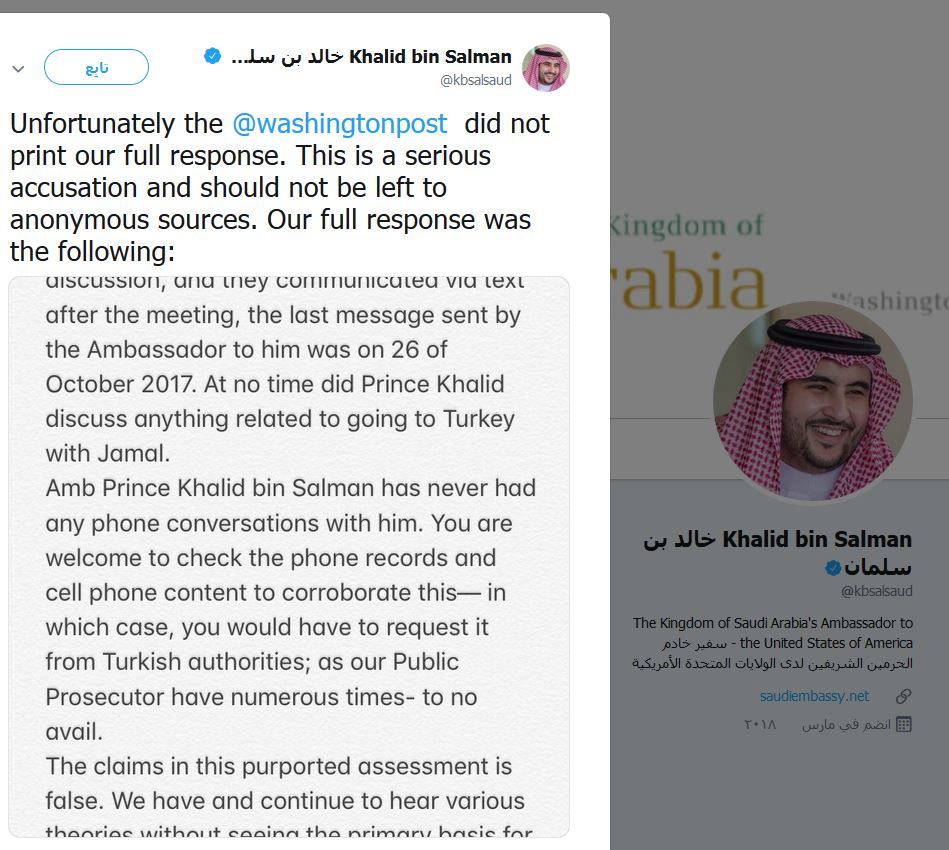Click @kbsalsaud handle below tweet author name
The height and width of the screenshot is (850, 949).
click(x=476, y=80)
